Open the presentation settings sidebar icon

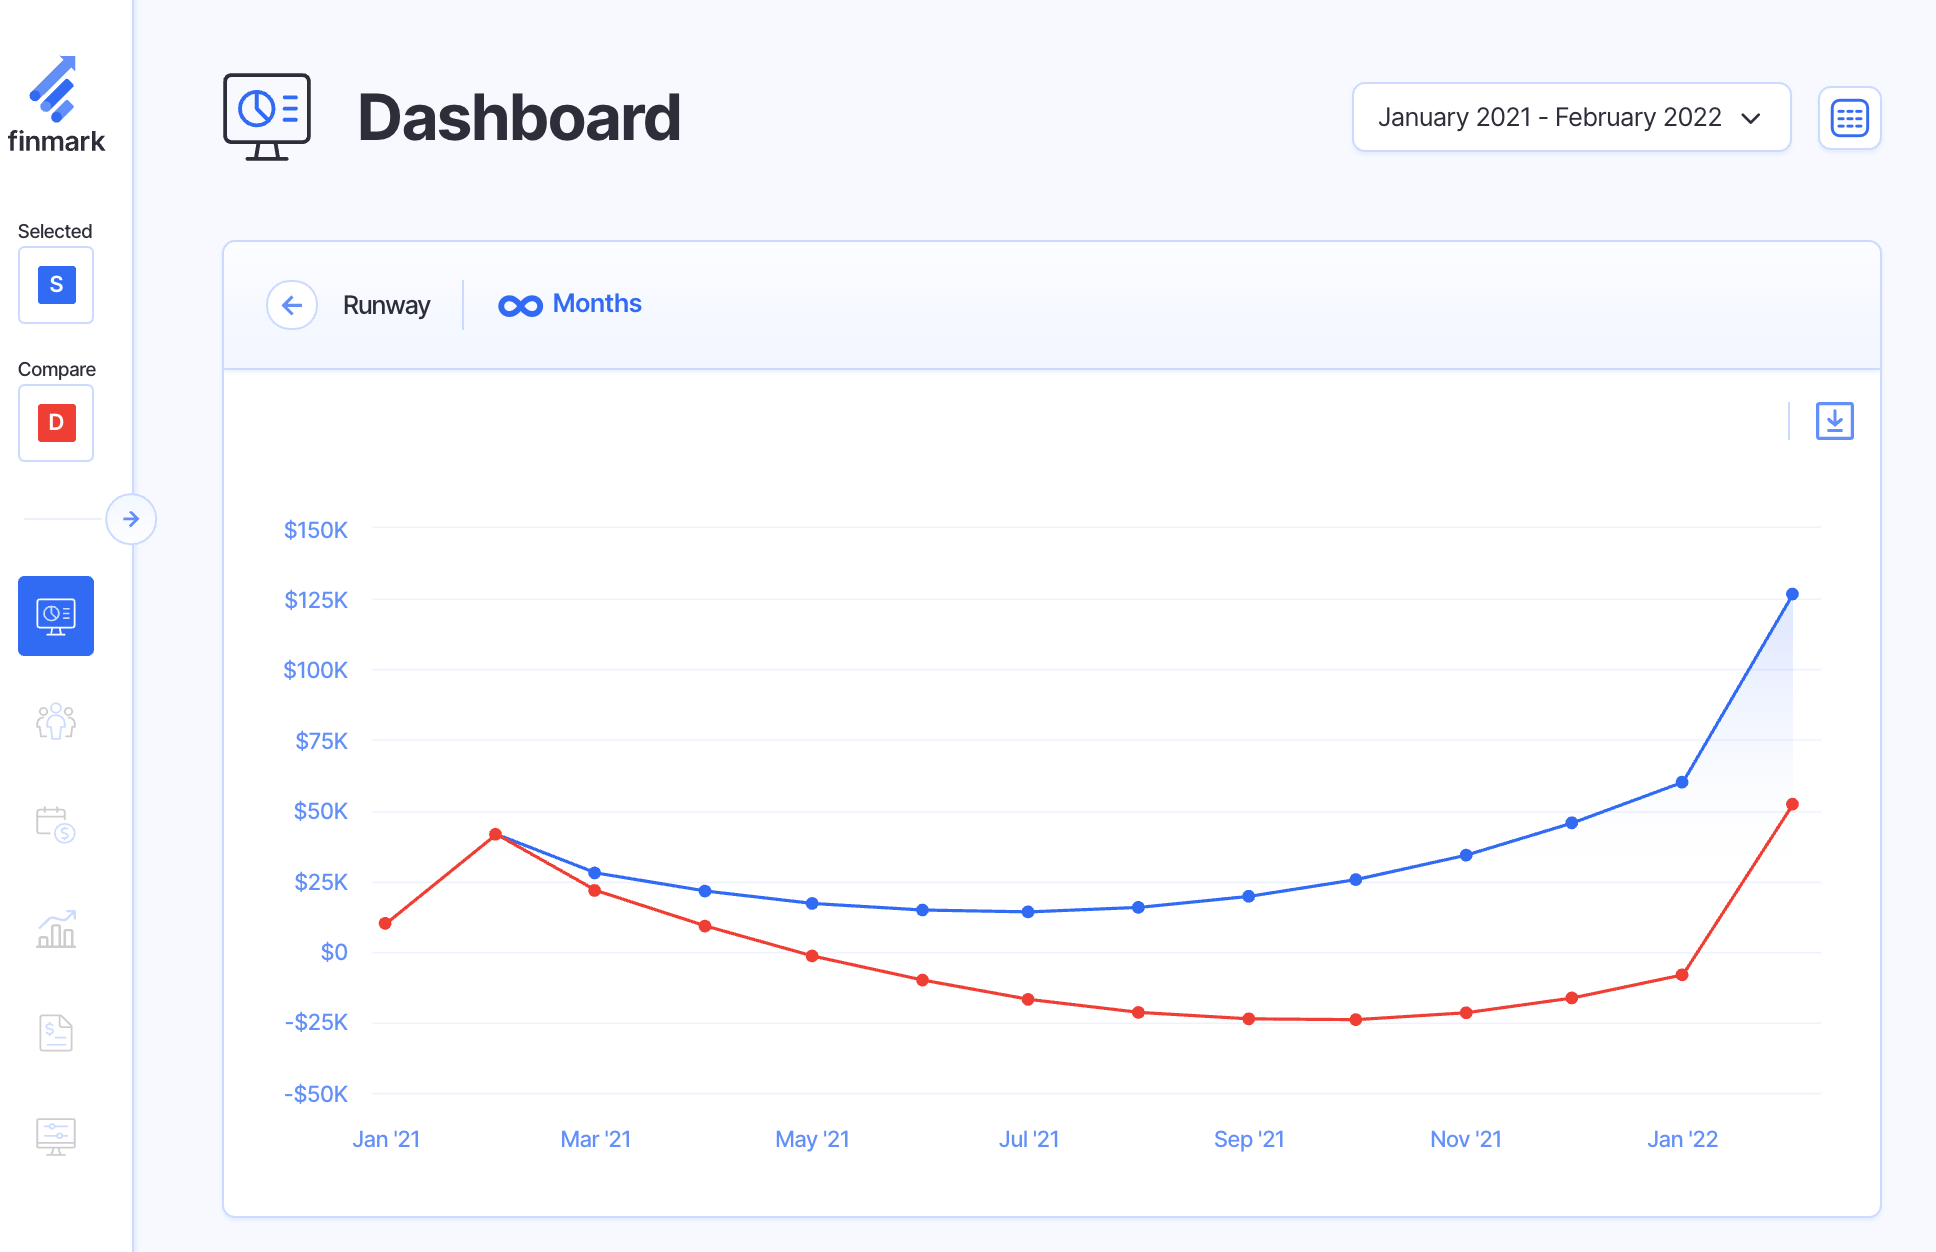tap(56, 1137)
